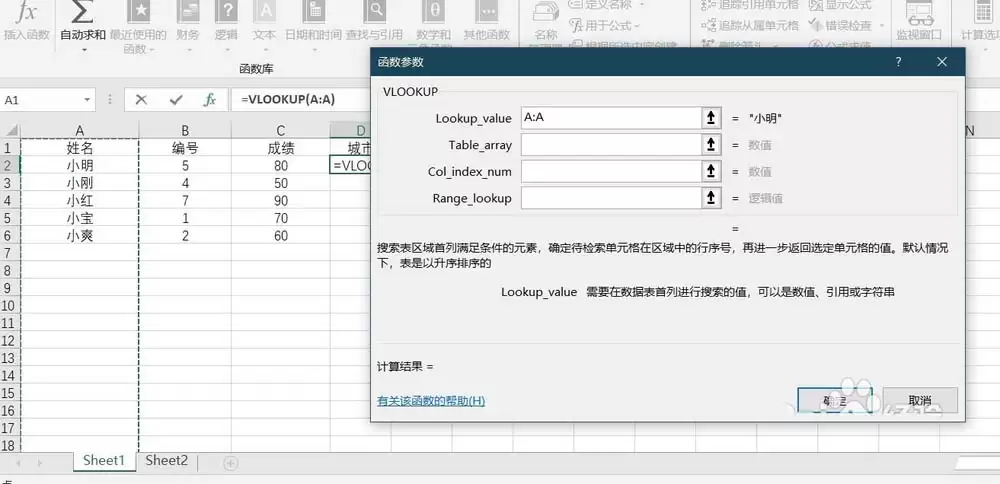Open the Name Box dropdown arrow
The width and height of the screenshot is (1000, 484).
pos(87,100)
